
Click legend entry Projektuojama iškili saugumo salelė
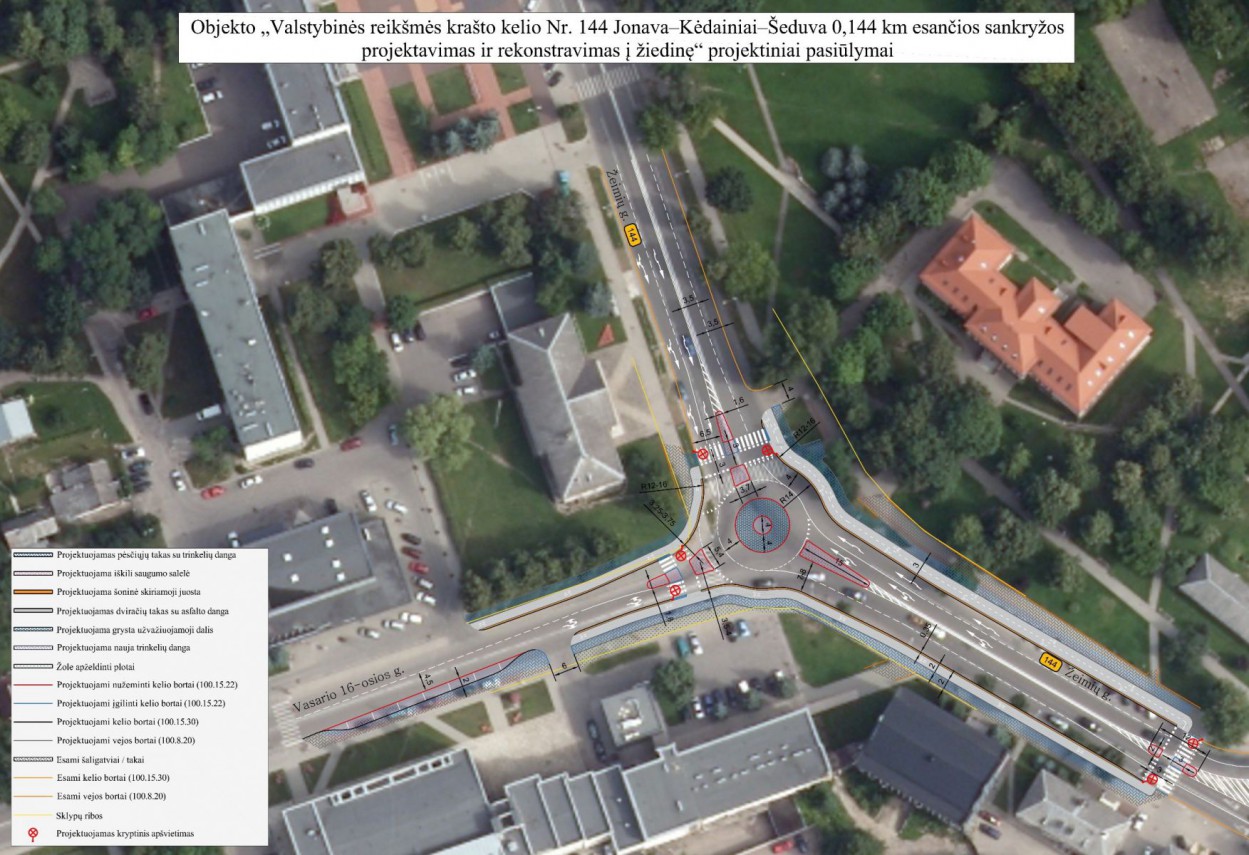pyautogui.click(x=121, y=573)
